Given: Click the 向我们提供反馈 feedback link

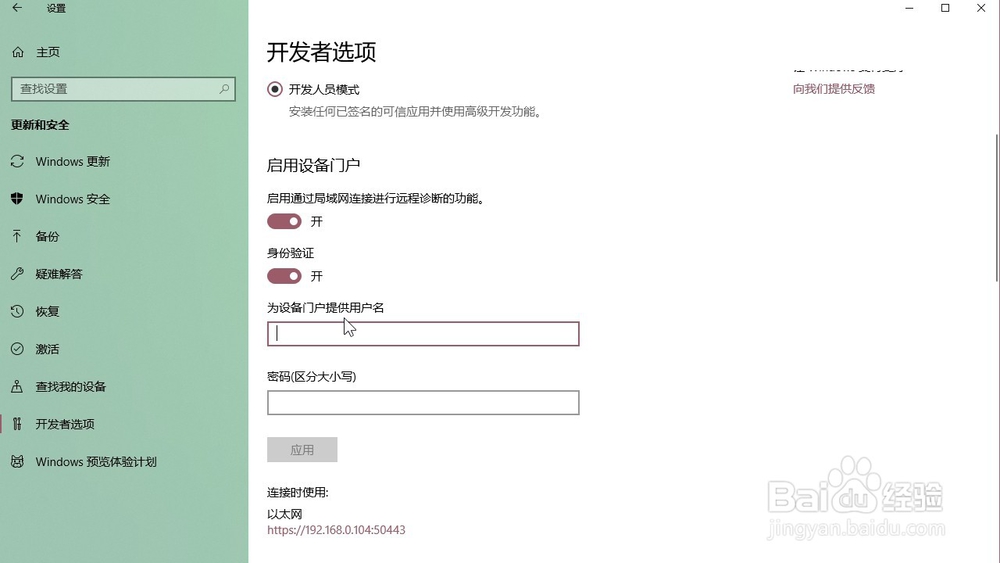Looking at the screenshot, I should (834, 89).
